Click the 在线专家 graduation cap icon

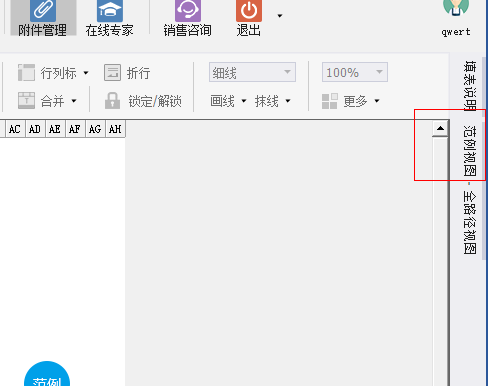pos(110,11)
